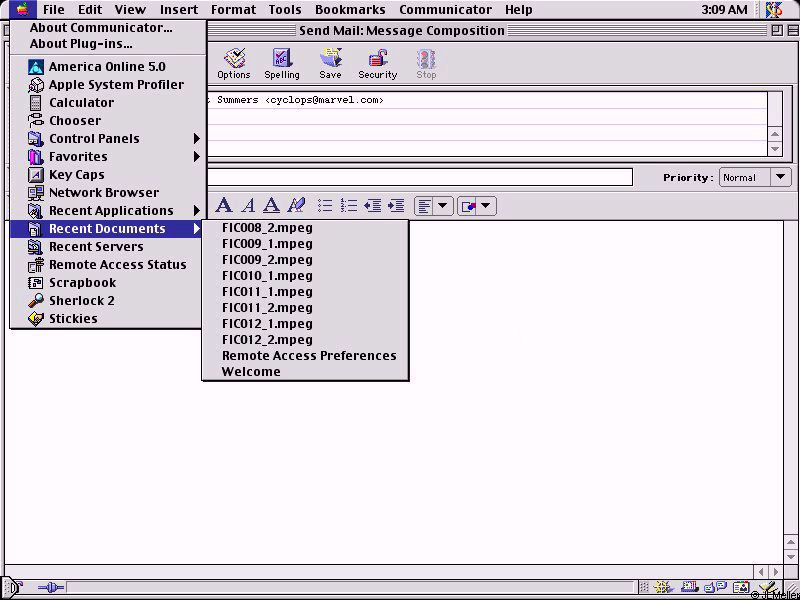The height and width of the screenshot is (600, 800).
Task: Open the Insert menu
Action: (x=179, y=9)
